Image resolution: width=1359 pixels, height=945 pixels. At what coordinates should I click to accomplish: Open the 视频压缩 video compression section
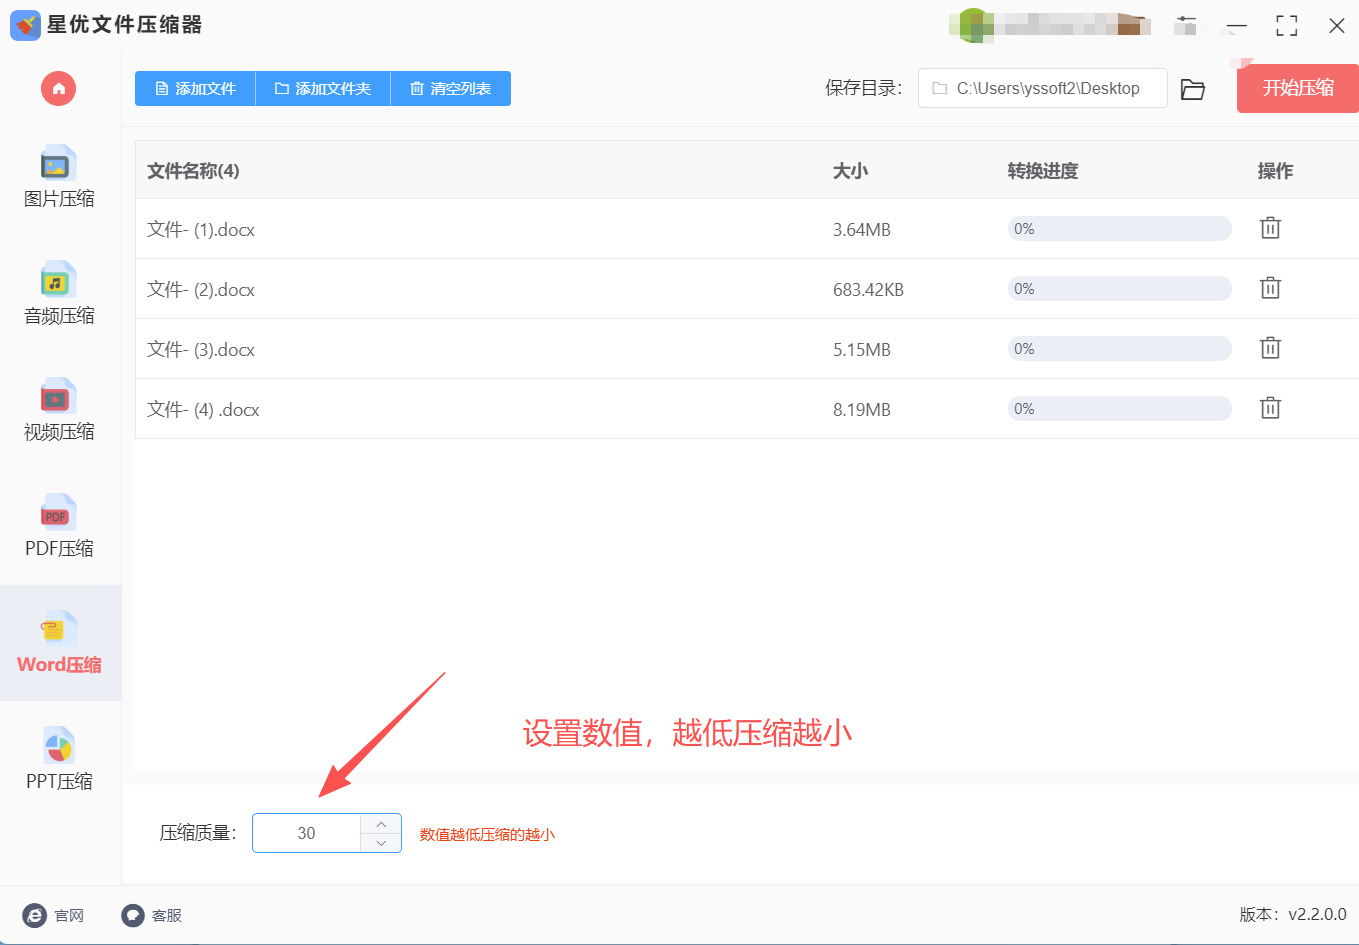pyautogui.click(x=59, y=411)
